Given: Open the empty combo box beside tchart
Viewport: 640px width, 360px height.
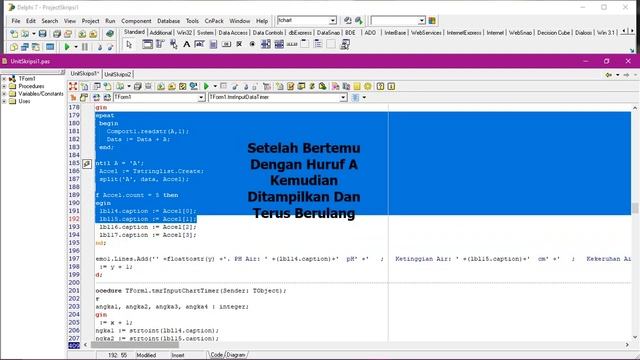Looking at the screenshot, I should pos(422,20).
